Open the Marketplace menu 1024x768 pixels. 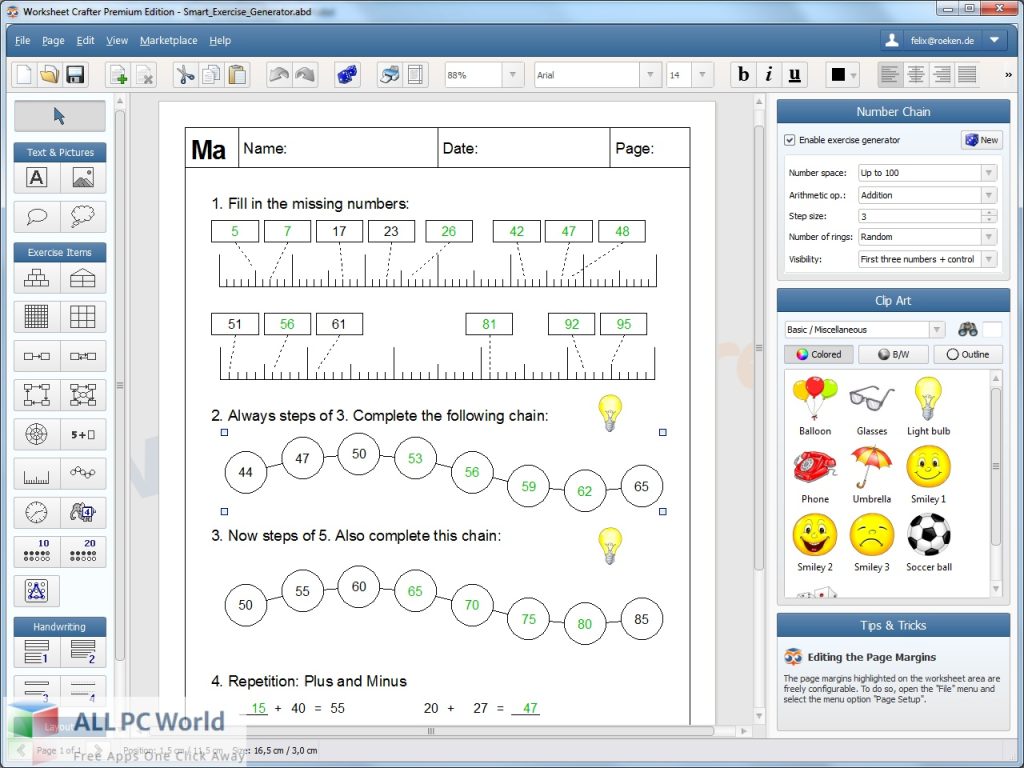(168, 41)
